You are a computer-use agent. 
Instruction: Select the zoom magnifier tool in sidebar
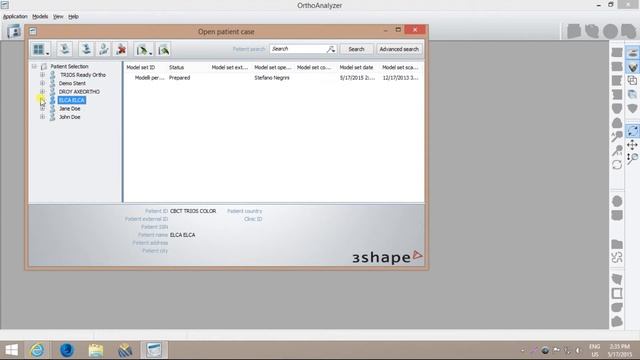tap(632, 158)
